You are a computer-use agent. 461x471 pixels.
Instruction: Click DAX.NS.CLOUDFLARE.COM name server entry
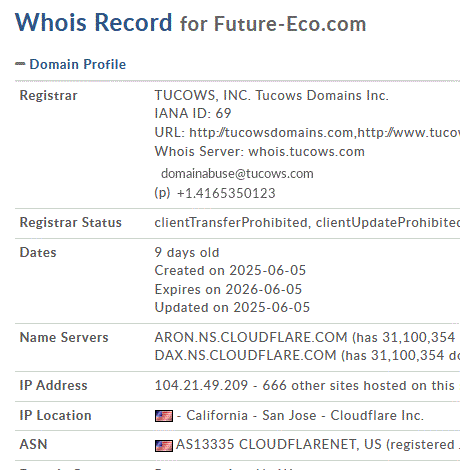(246, 355)
